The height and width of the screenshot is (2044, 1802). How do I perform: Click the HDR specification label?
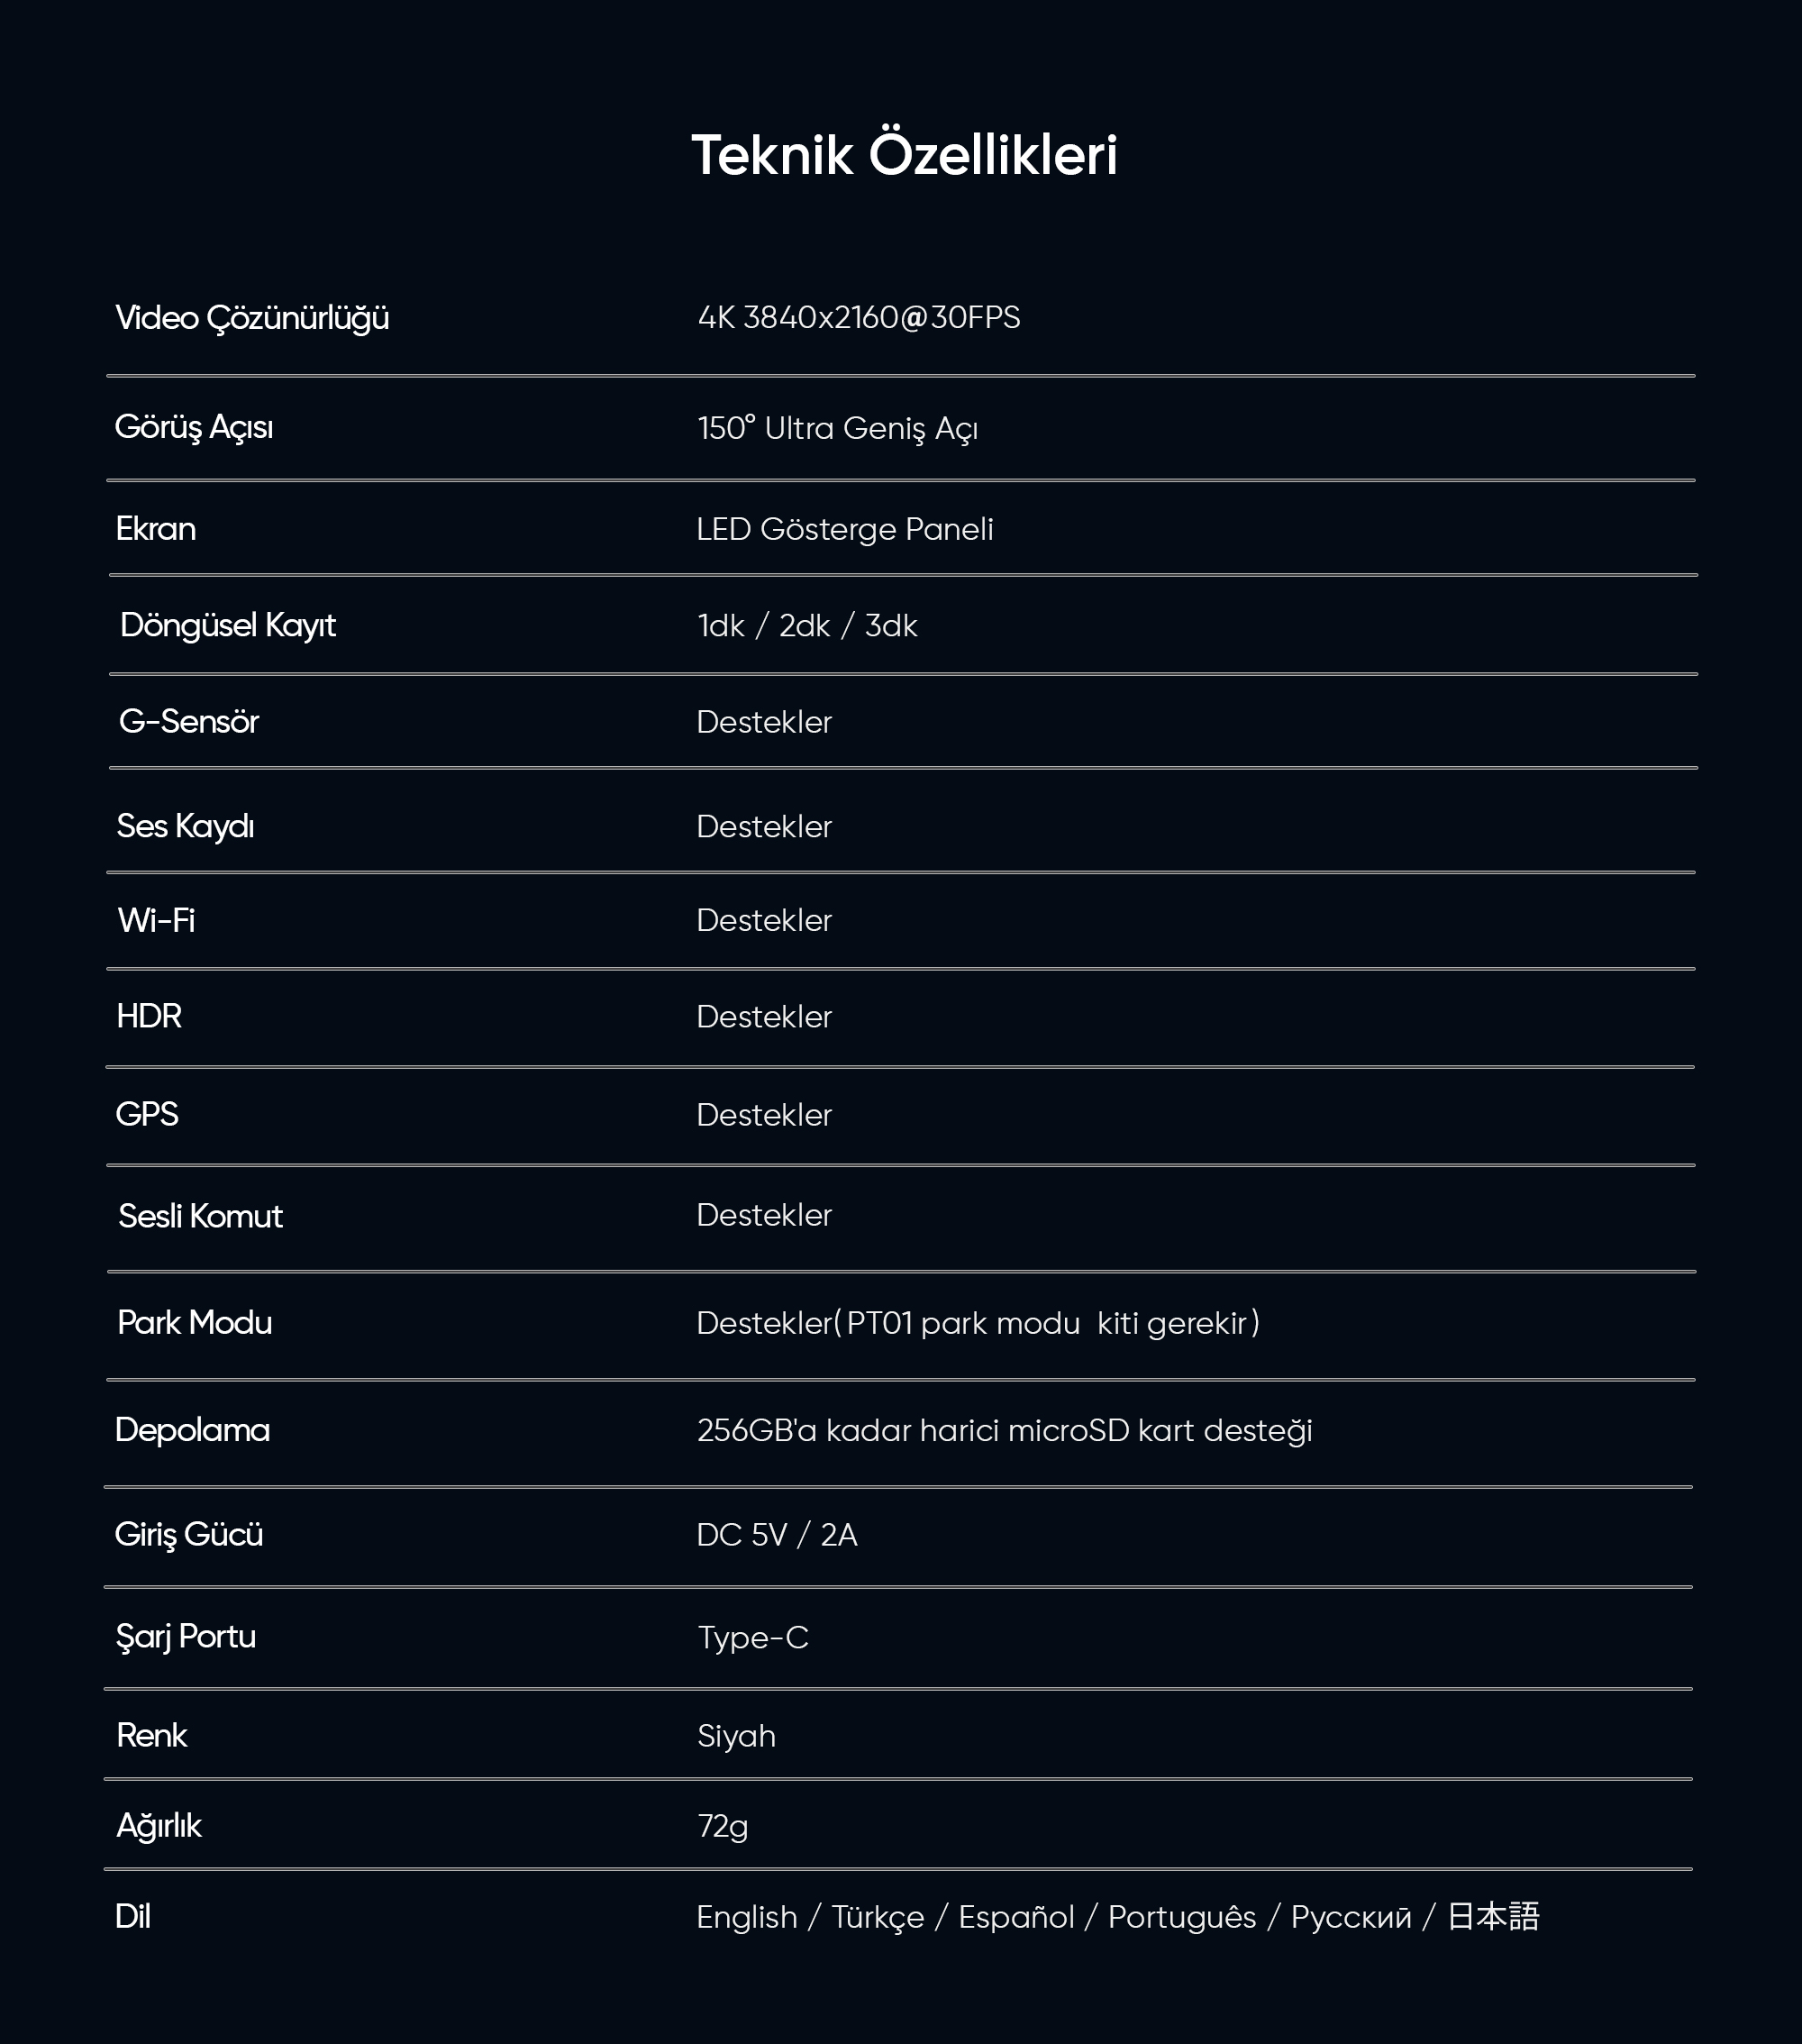coord(149,1016)
